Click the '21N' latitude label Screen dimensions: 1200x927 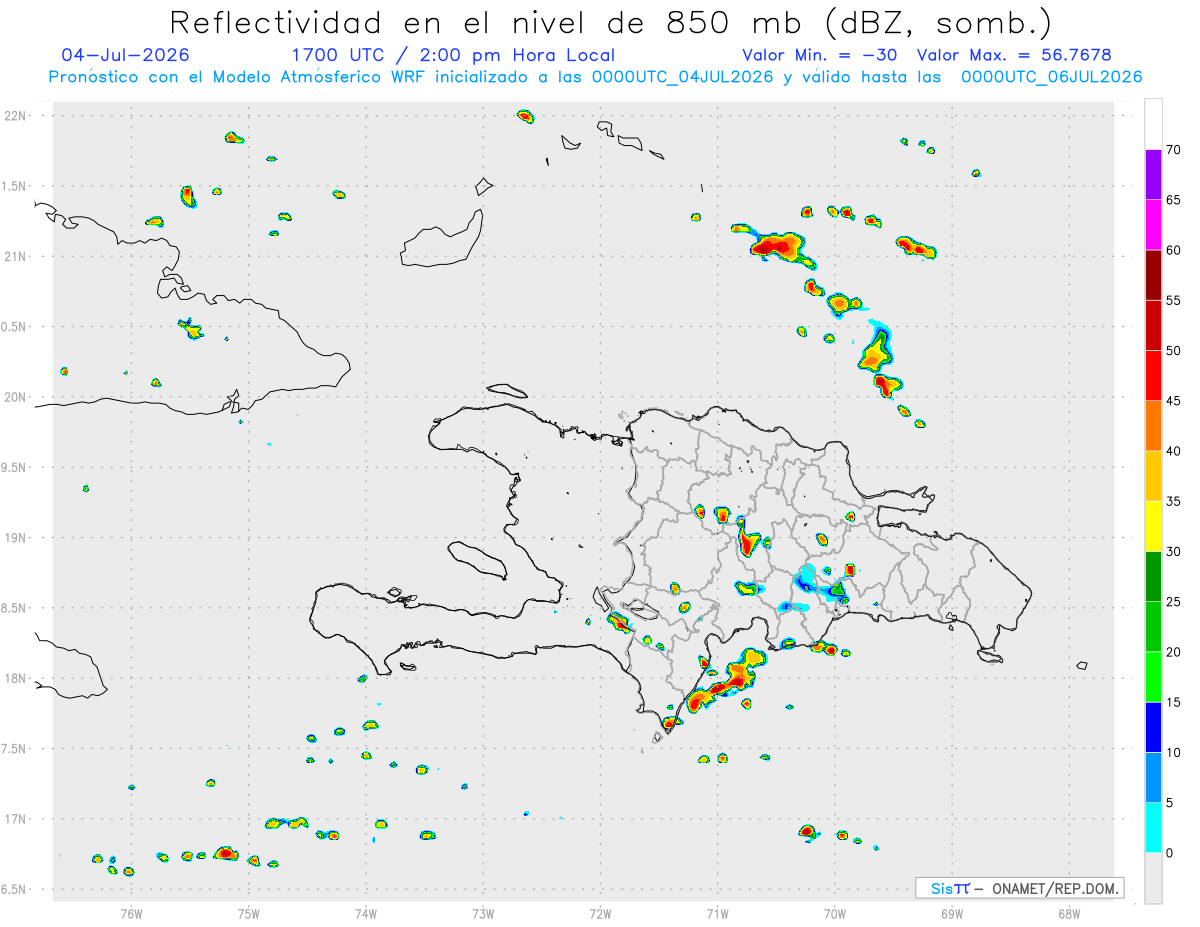click(x=17, y=257)
